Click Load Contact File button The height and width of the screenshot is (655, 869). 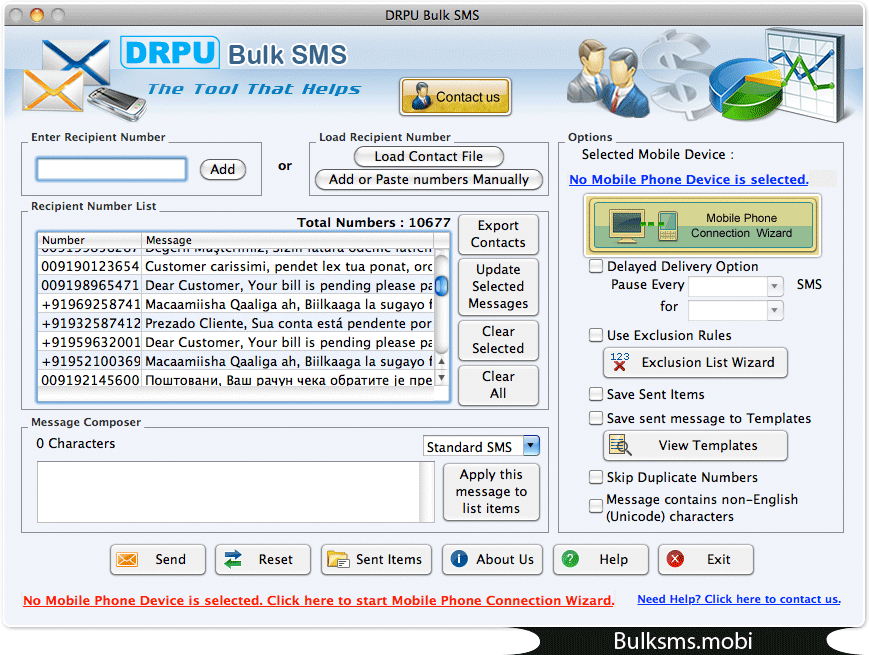428,157
